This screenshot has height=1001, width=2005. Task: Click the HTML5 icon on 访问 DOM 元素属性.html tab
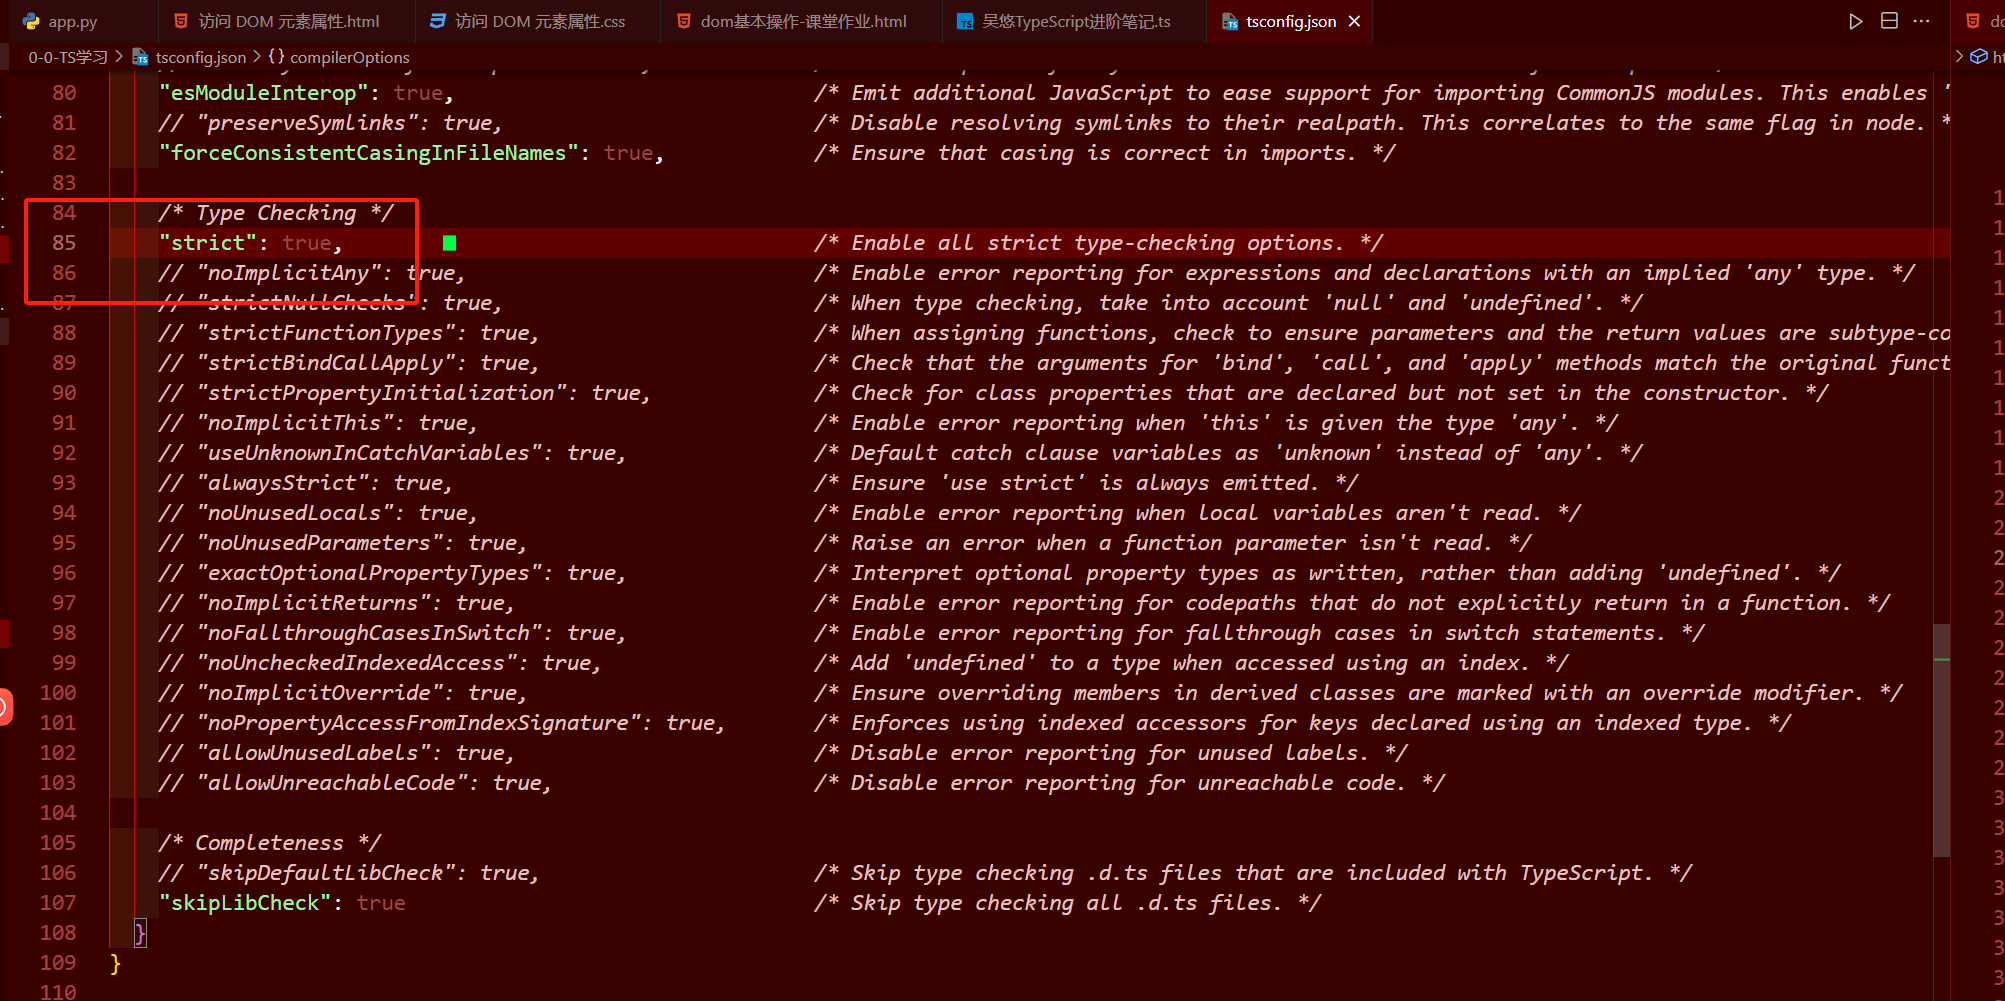click(x=181, y=21)
